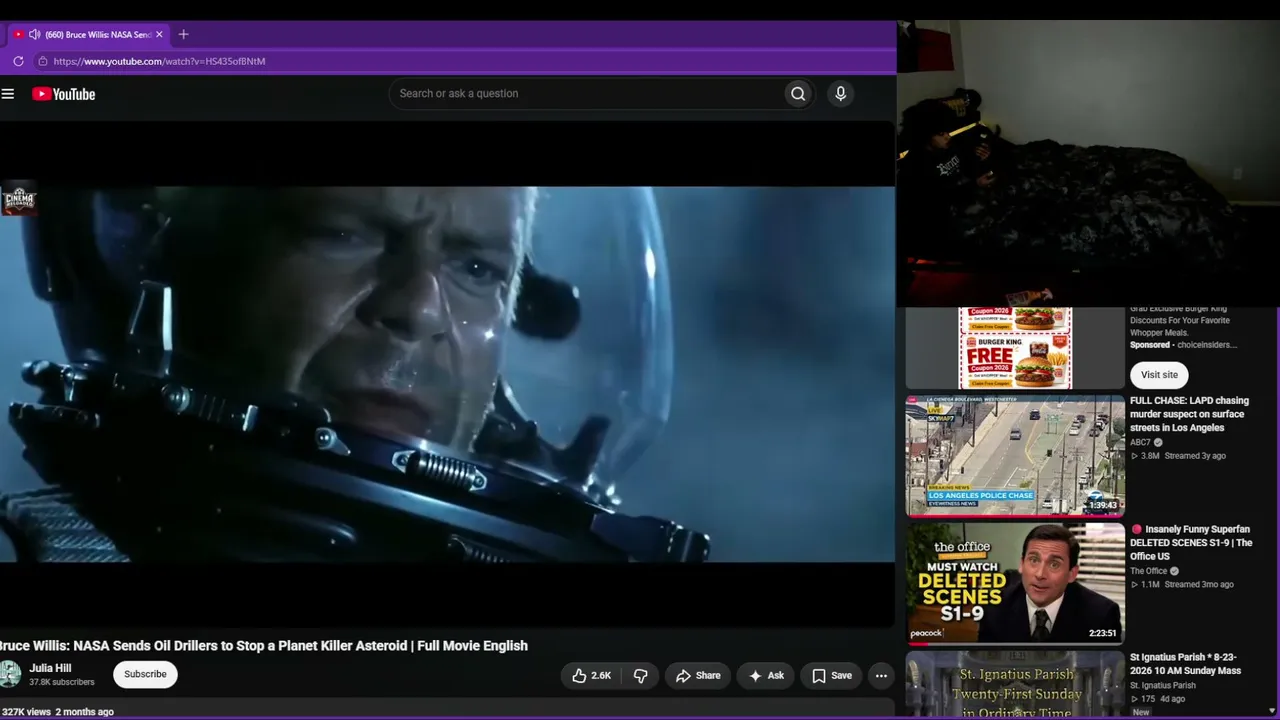Play the St. Ignatius Parish Mass thumbnail
The height and width of the screenshot is (720, 1280).
point(1015,685)
